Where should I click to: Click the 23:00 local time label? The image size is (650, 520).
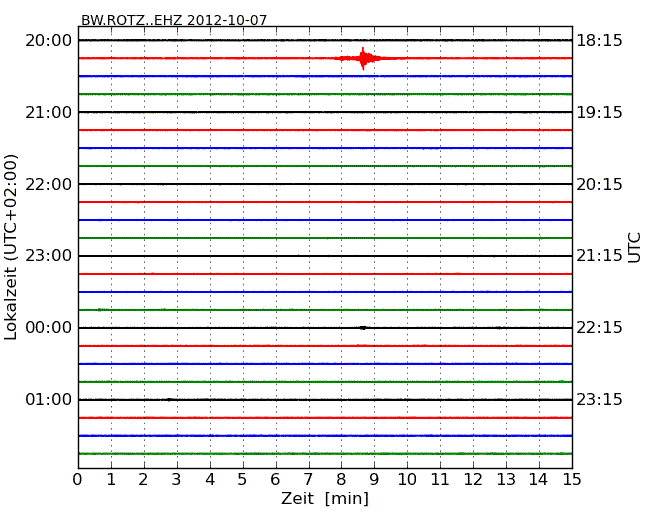[x=49, y=256]
